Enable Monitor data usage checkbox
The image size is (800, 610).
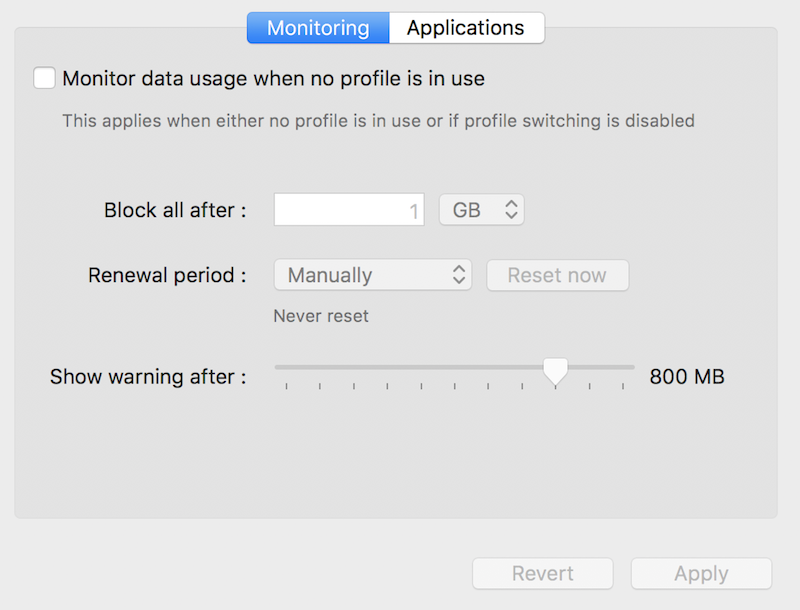(44, 78)
